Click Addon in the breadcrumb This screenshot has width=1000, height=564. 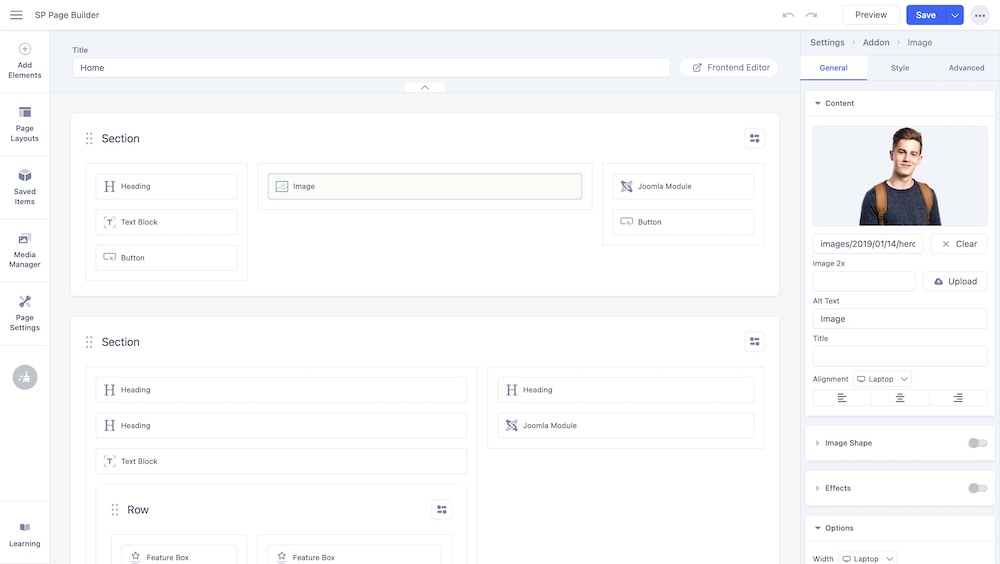coord(876,42)
